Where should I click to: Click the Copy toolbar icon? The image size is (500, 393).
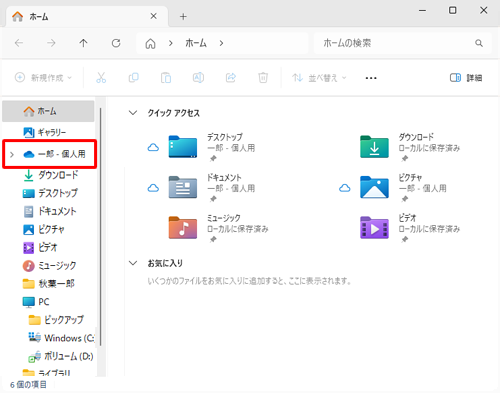pos(133,78)
